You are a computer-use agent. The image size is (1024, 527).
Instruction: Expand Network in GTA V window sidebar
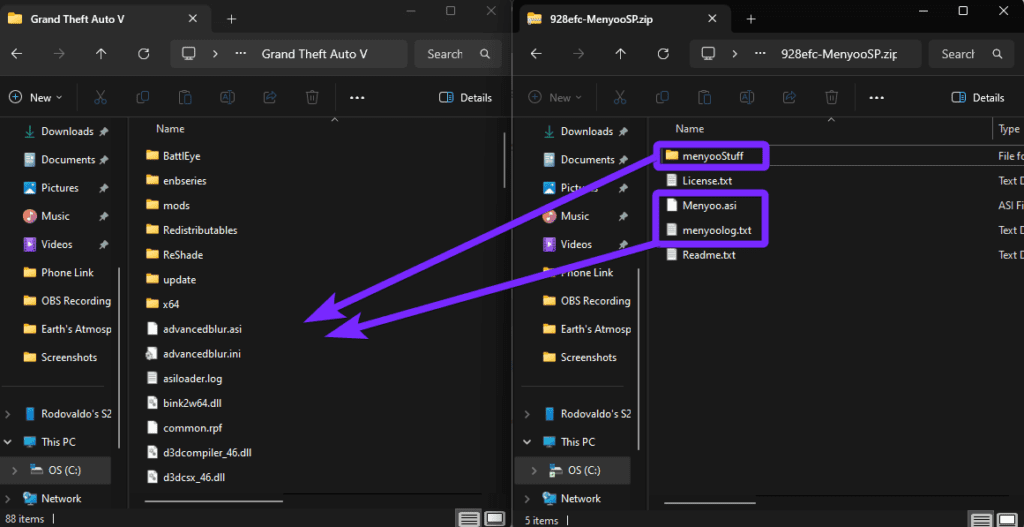tap(8, 499)
